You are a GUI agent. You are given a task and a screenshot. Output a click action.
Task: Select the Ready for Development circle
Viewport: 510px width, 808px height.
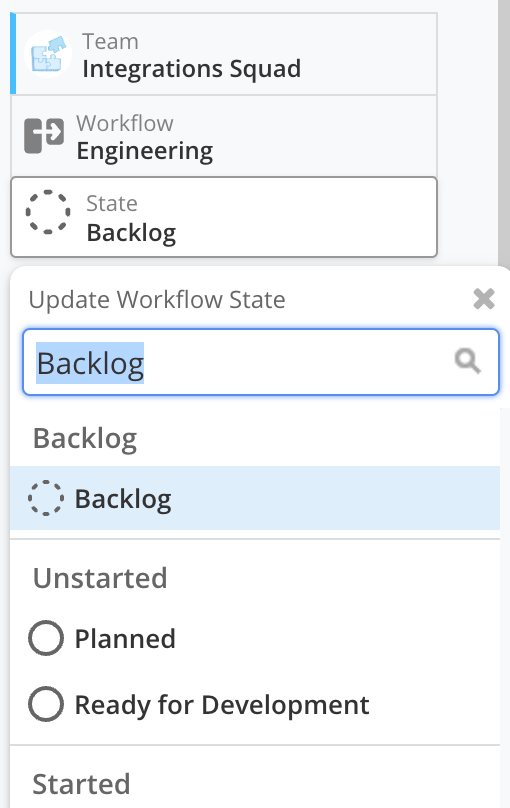tap(46, 704)
